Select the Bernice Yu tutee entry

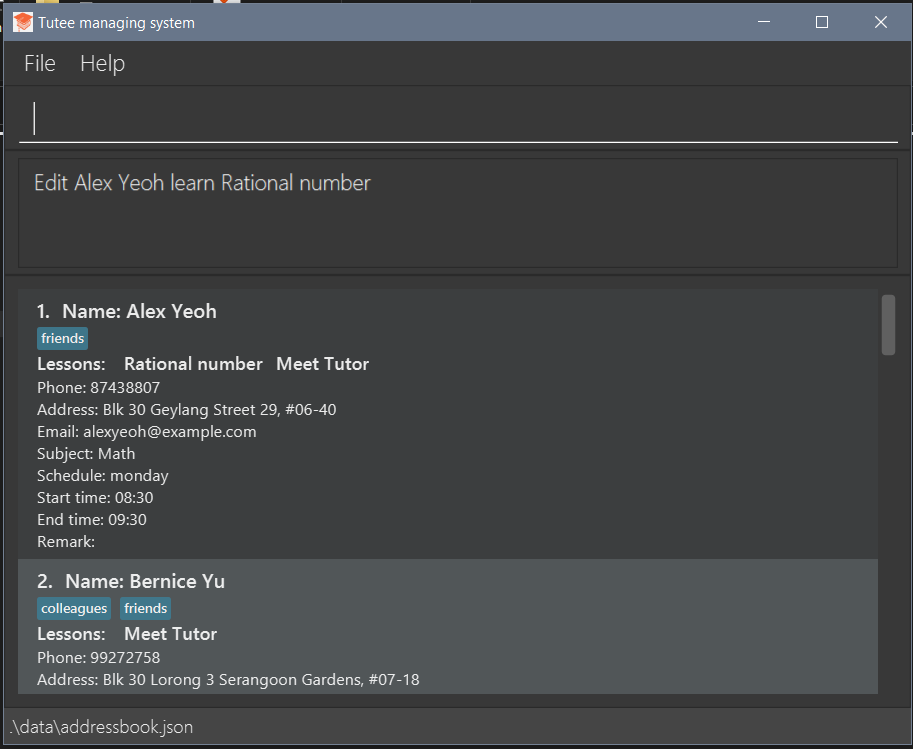point(144,581)
